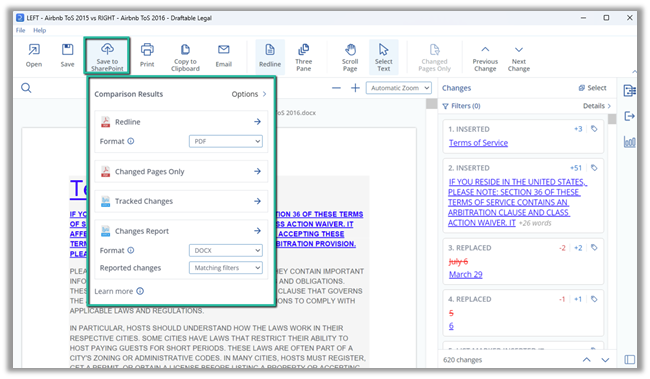The width and height of the screenshot is (650, 379).
Task: Switch to Three Pane view
Action: tap(303, 57)
